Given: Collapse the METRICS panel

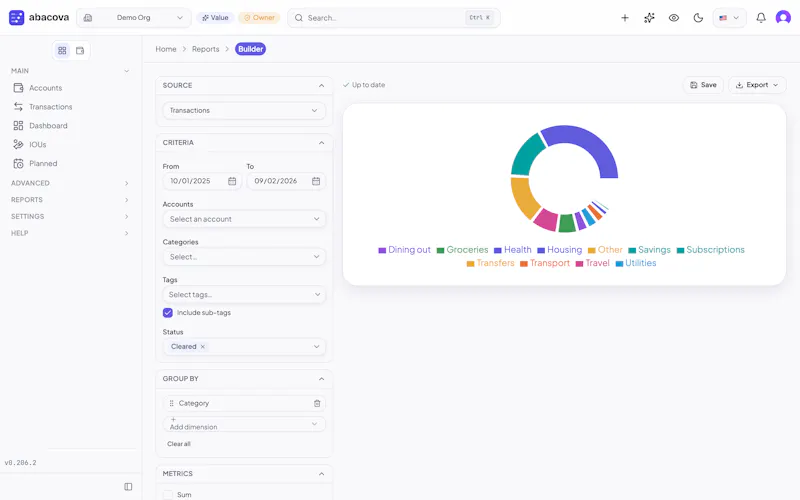Looking at the screenshot, I should tap(321, 474).
